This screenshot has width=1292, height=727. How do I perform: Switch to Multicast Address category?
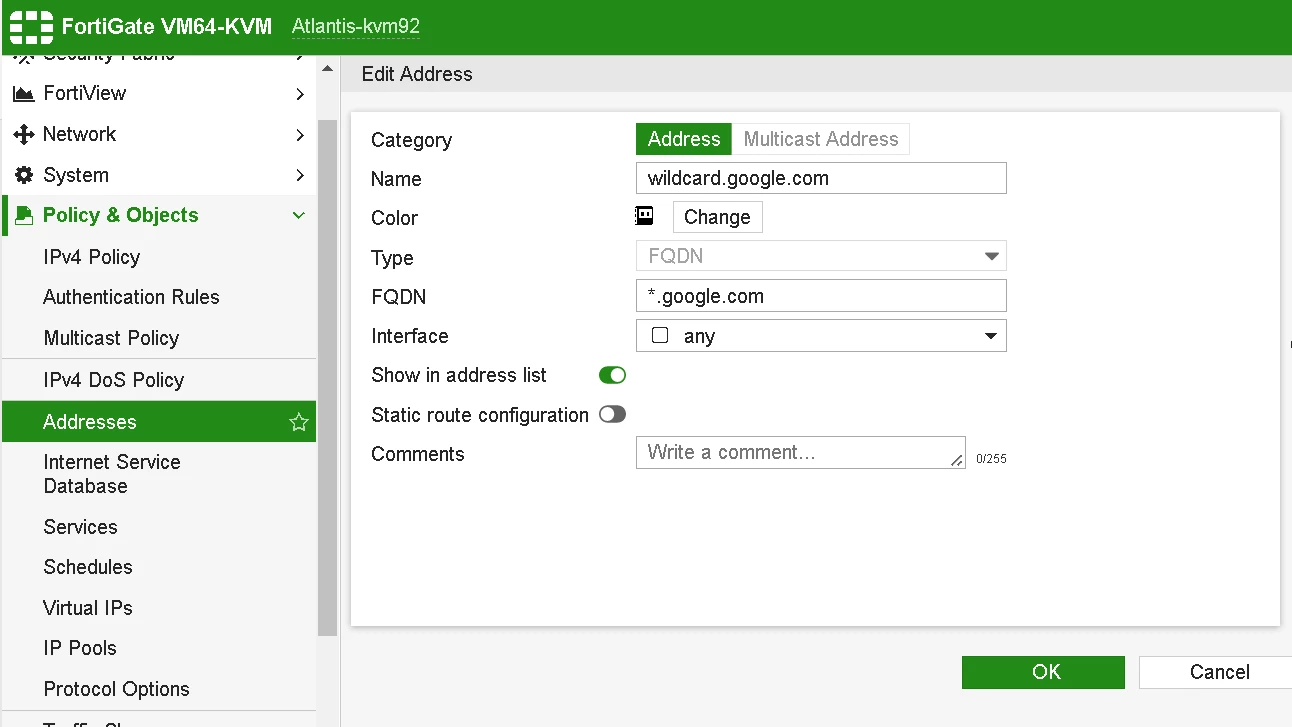pos(821,139)
